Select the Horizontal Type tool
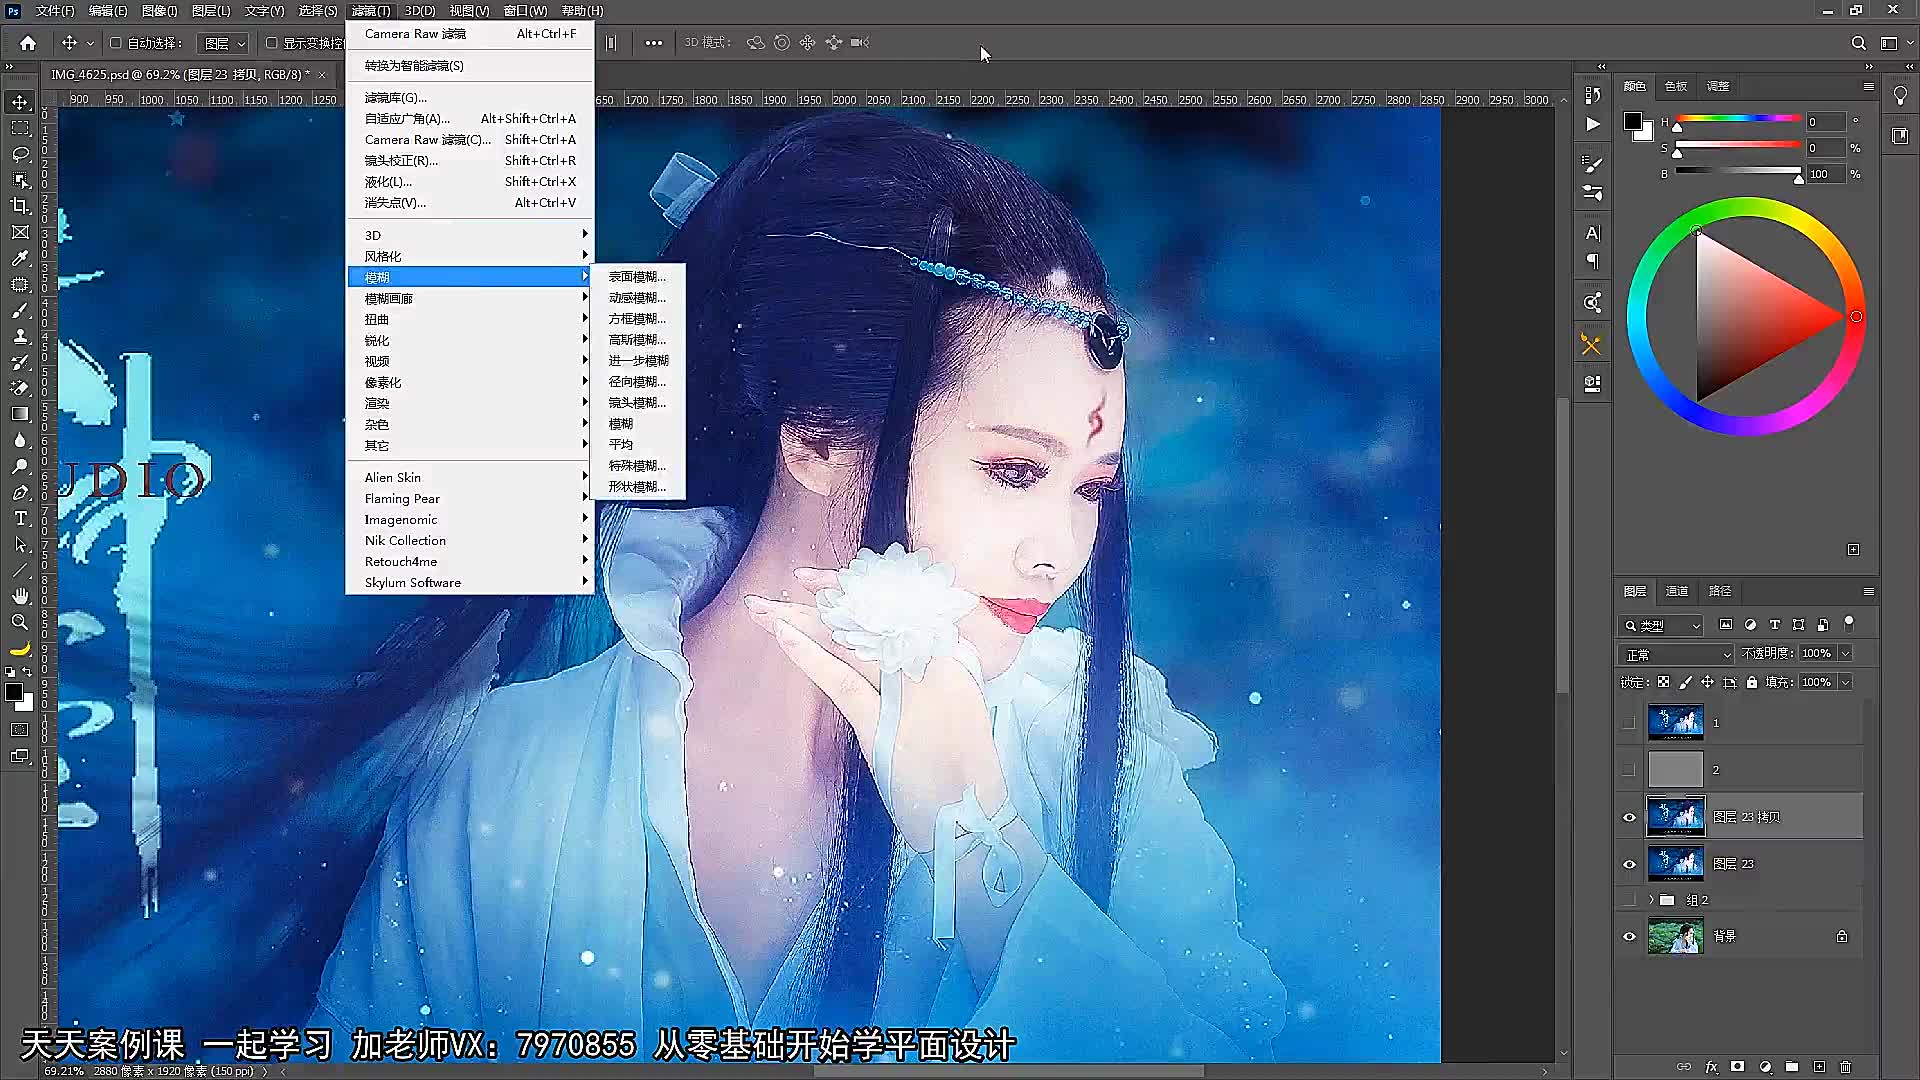The image size is (1920, 1080). click(x=20, y=518)
